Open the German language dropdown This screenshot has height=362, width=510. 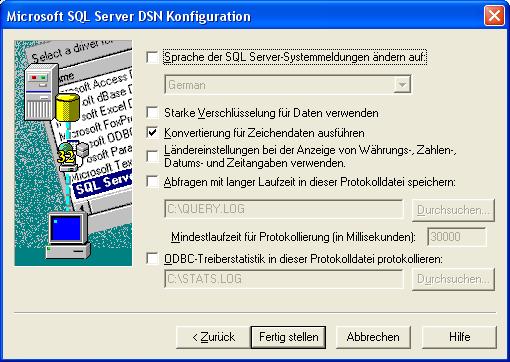402,85
